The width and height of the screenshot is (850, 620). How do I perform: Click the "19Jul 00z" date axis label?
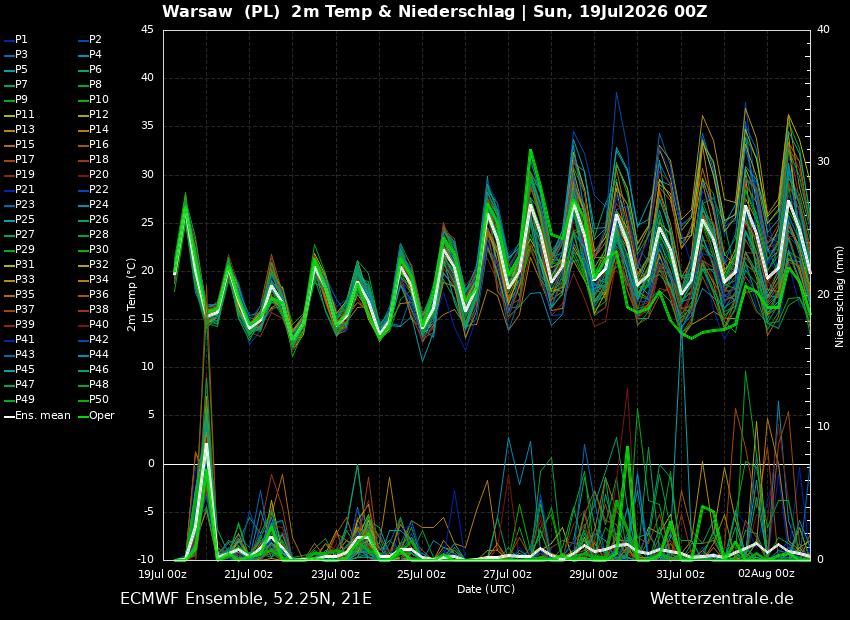point(163,574)
